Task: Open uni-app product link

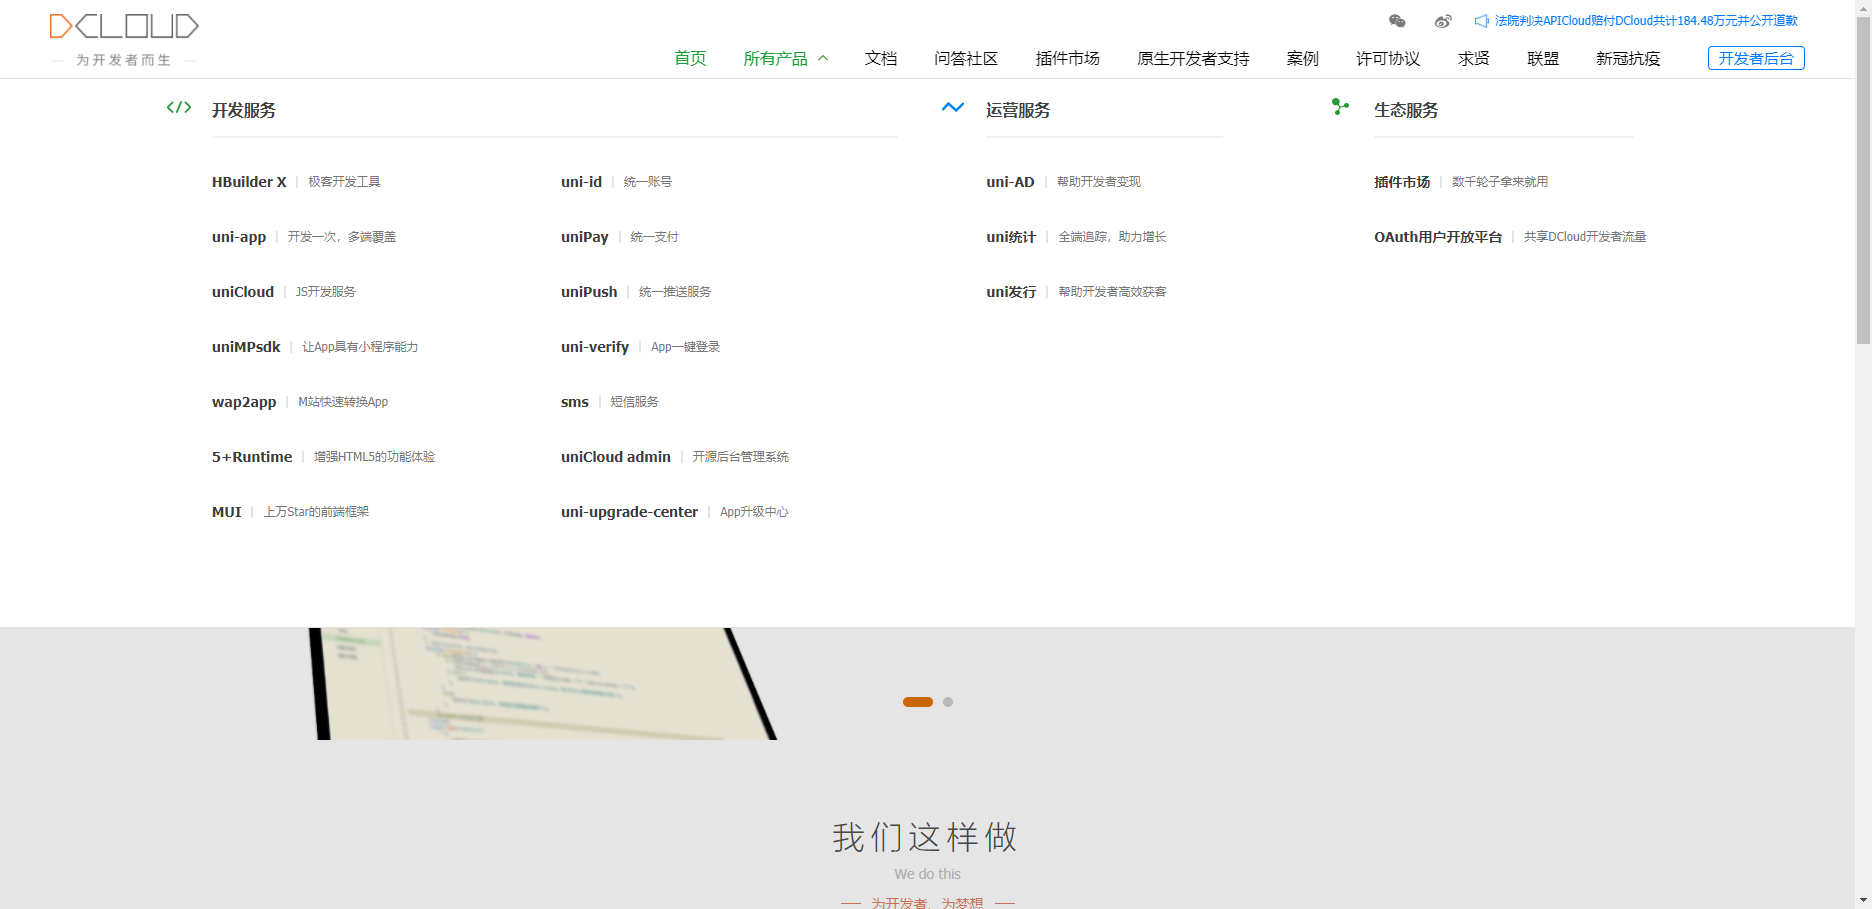Action: tap(239, 237)
